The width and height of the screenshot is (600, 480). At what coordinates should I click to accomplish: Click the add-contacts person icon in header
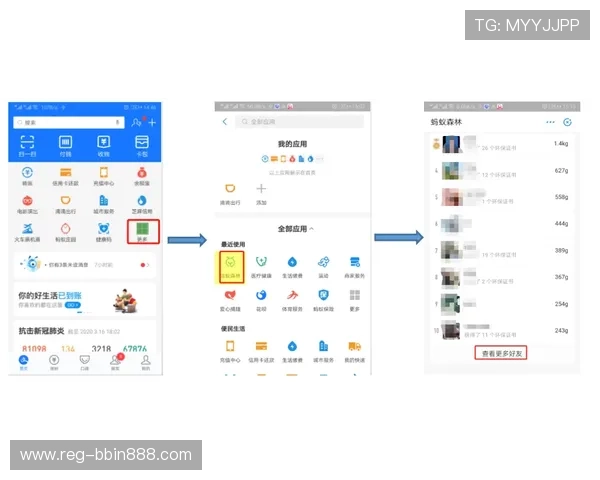(136, 122)
